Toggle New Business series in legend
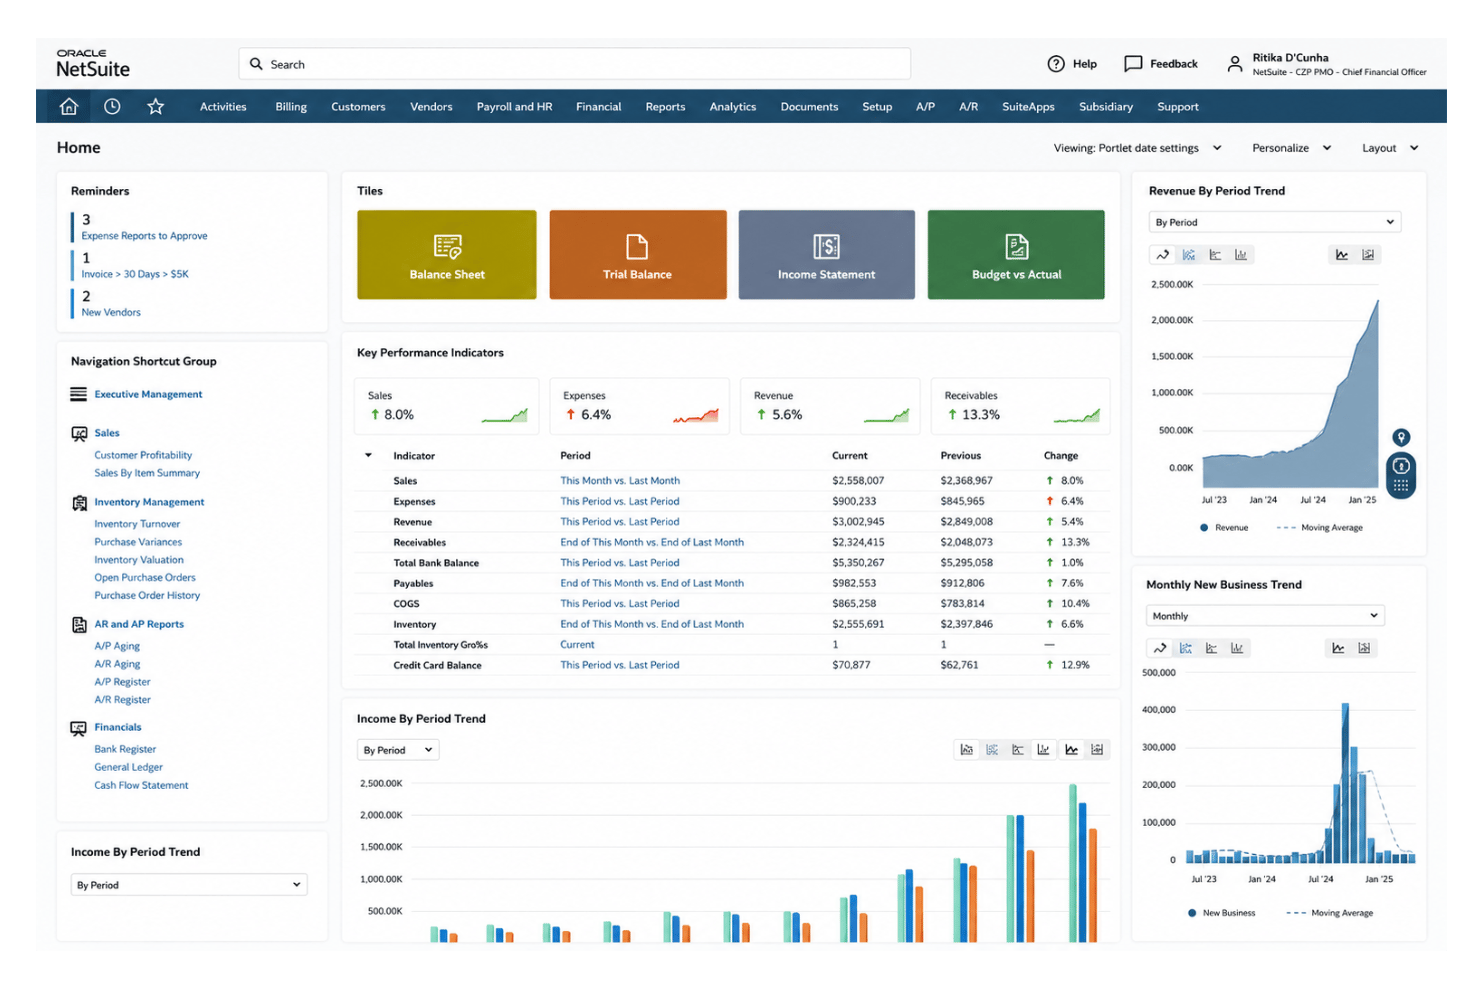 (x=1222, y=913)
